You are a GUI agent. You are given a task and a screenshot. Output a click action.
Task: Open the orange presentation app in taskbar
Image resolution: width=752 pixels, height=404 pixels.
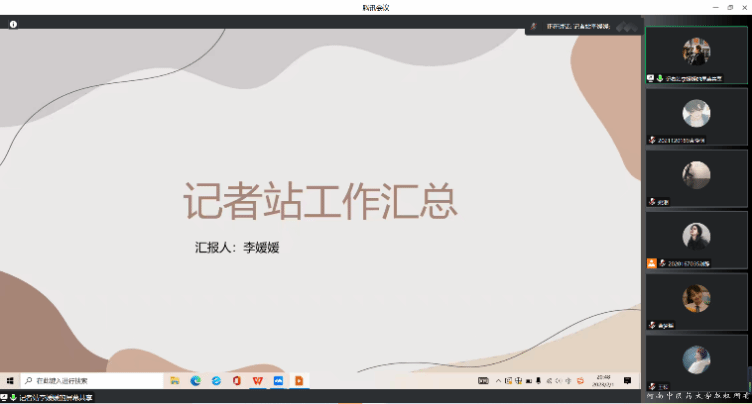point(298,380)
